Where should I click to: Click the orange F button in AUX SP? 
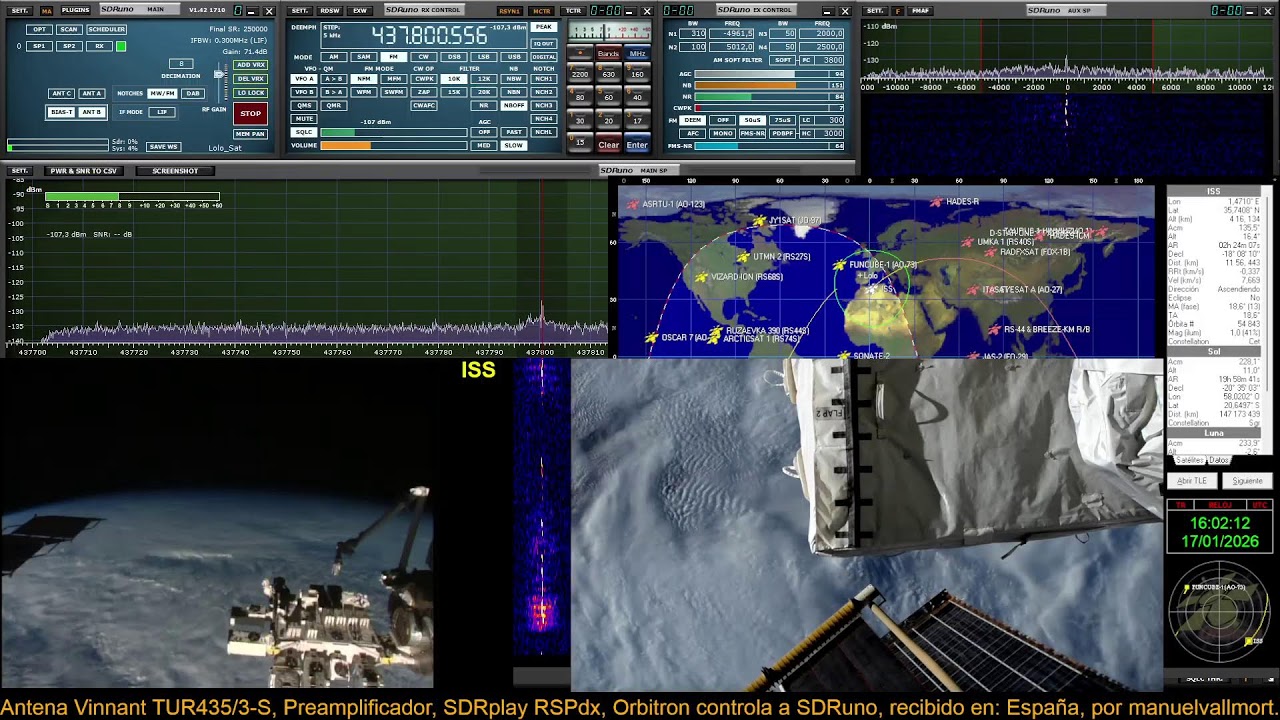[897, 10]
